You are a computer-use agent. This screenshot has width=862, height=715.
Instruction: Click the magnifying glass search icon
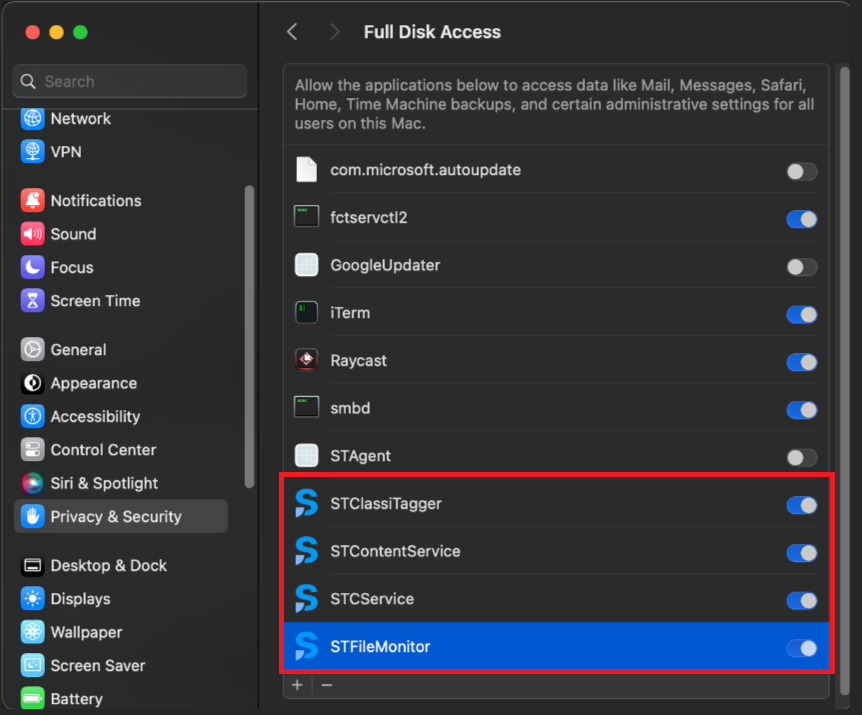(x=28, y=81)
